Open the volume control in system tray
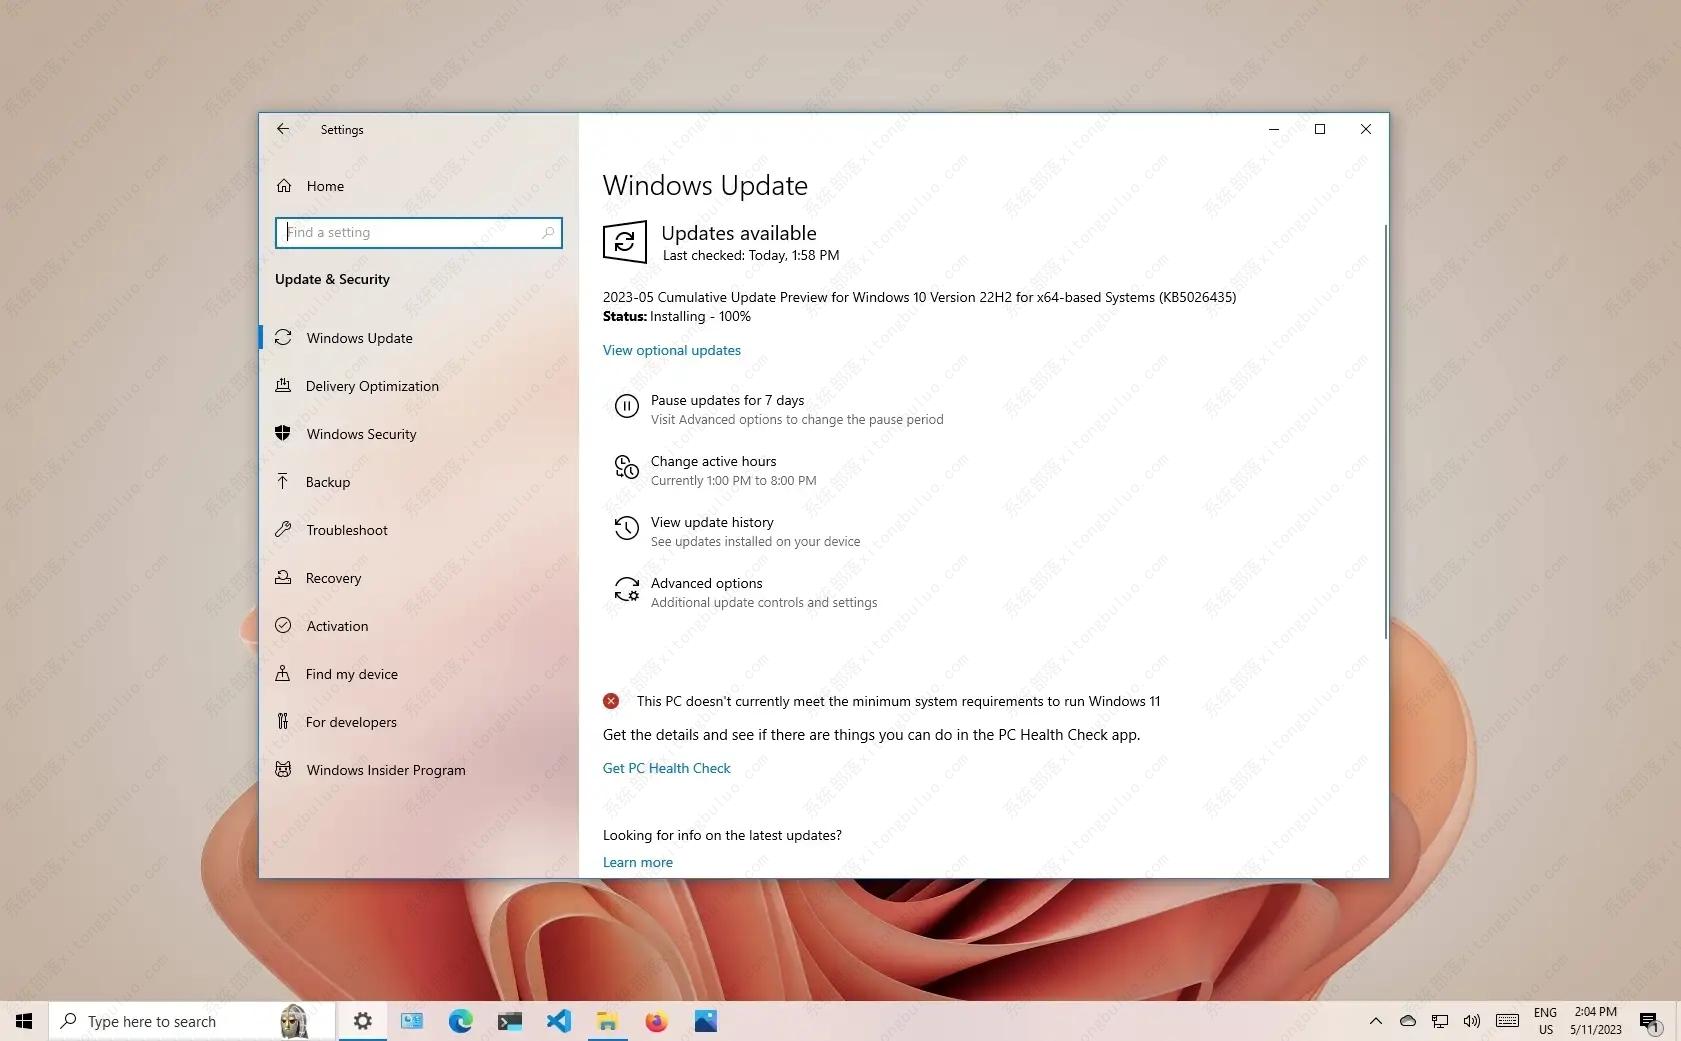The height and width of the screenshot is (1041, 1681). tap(1471, 1021)
